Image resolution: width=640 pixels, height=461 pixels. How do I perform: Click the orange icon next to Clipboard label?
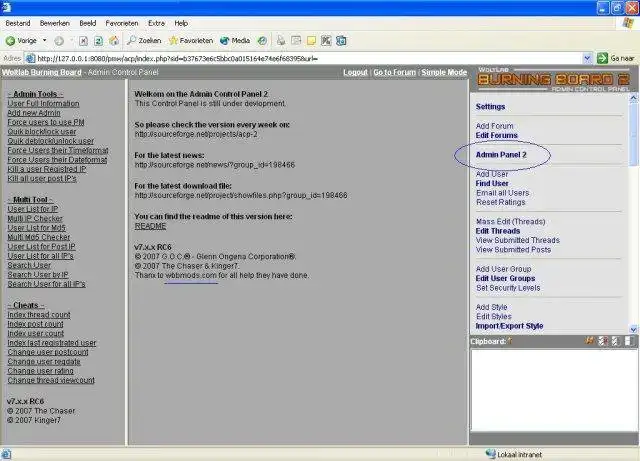pyautogui.click(x=509, y=341)
